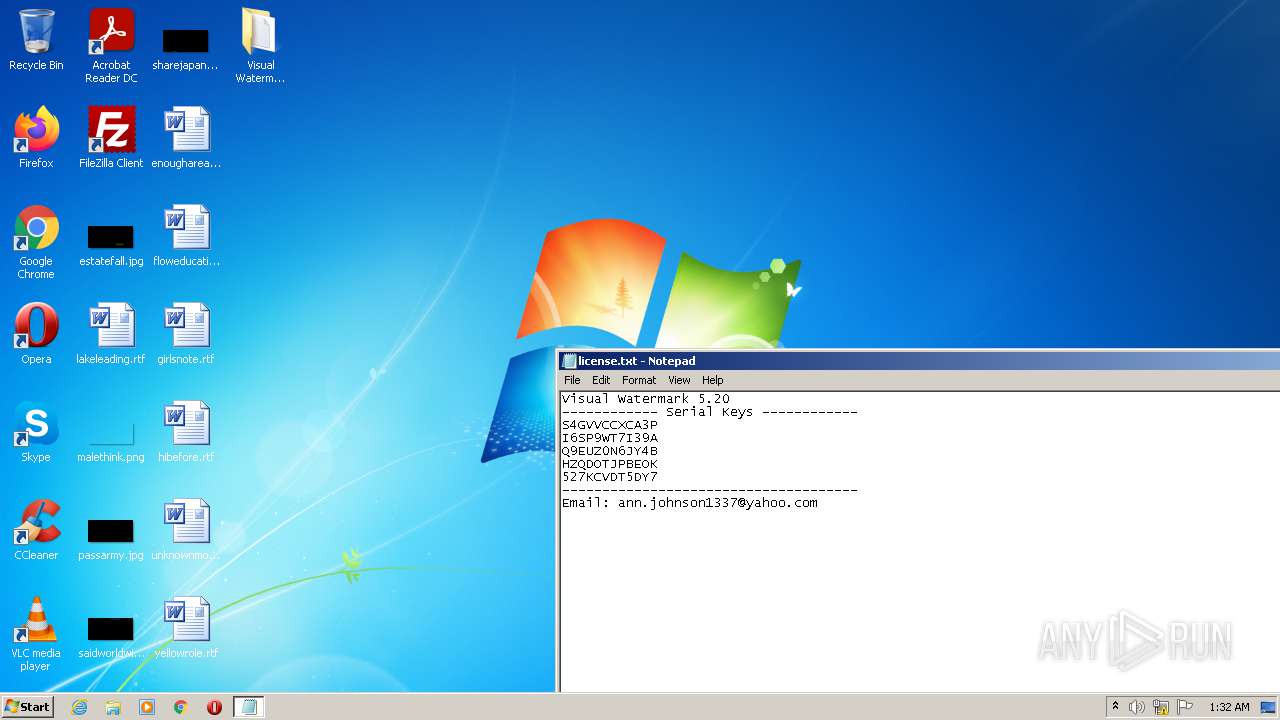This screenshot has width=1280, height=720.
Task: Click the Start button
Action: [28, 706]
